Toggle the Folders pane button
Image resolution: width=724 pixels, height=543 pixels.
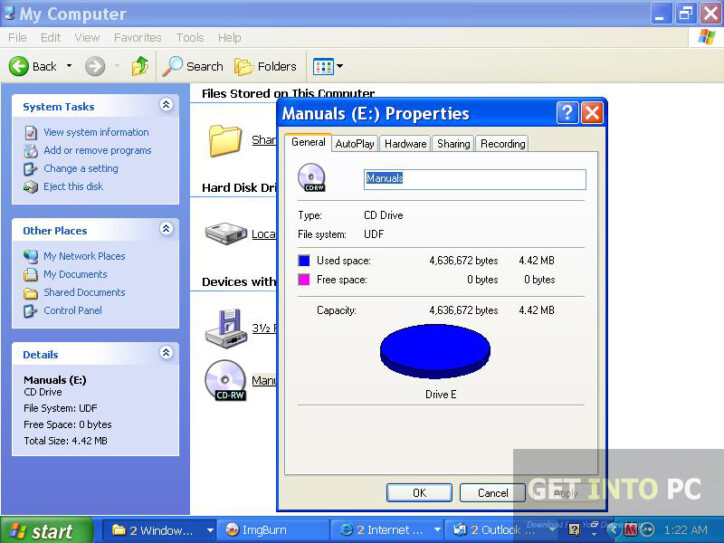tap(265, 66)
